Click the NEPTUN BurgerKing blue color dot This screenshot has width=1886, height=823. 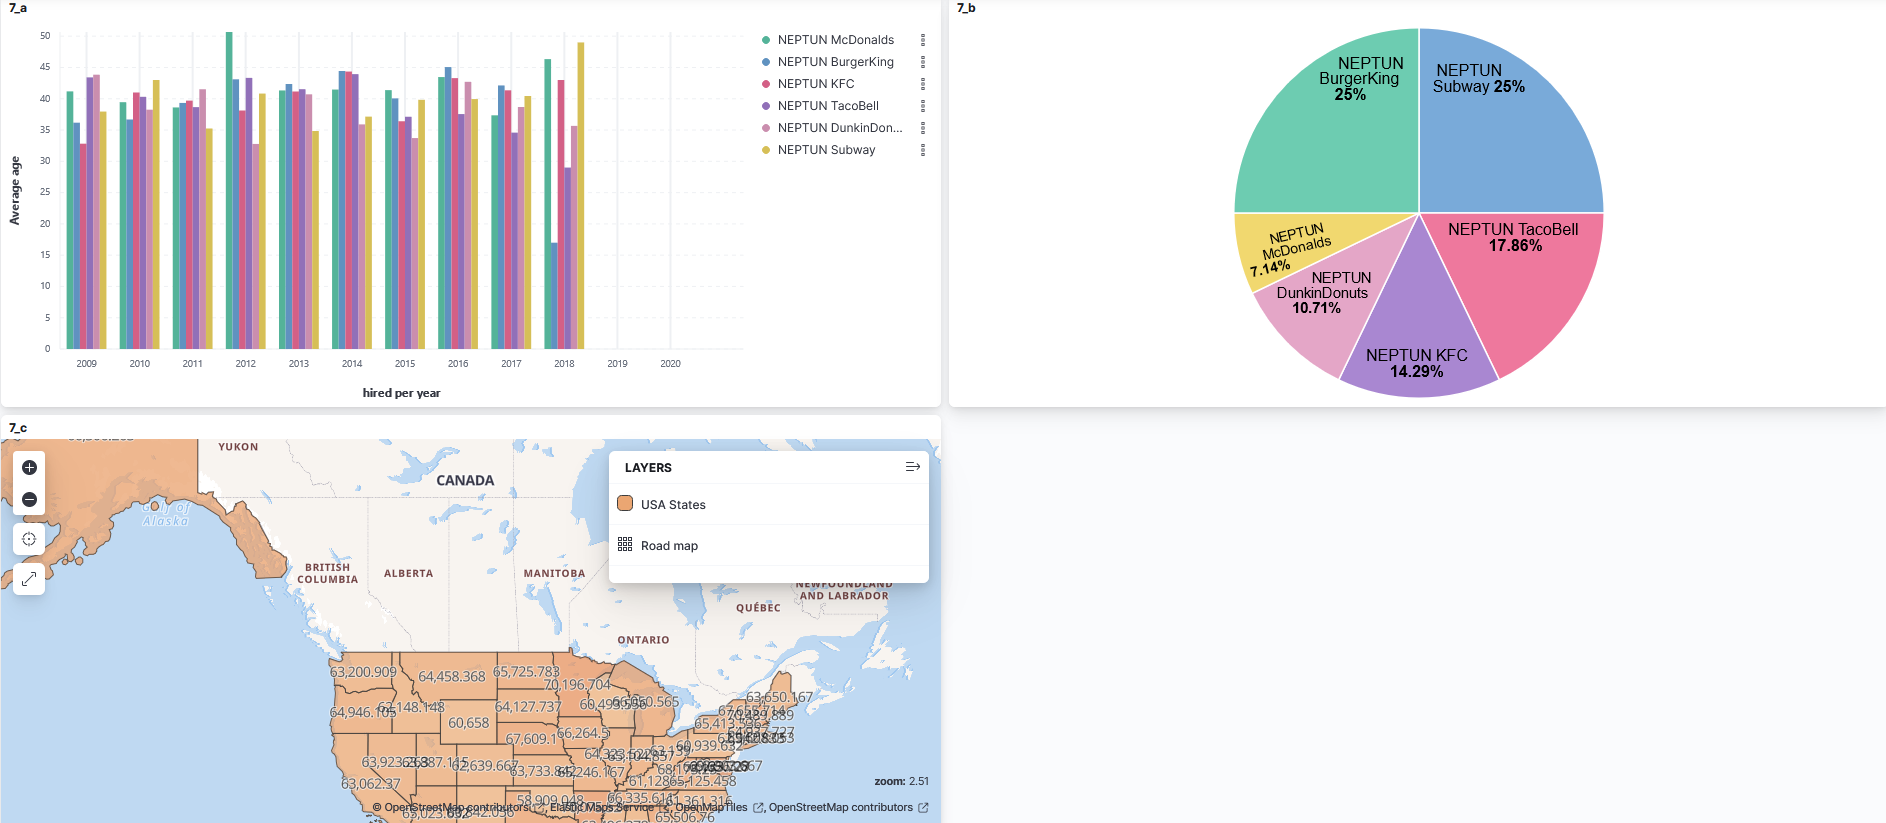(x=766, y=62)
